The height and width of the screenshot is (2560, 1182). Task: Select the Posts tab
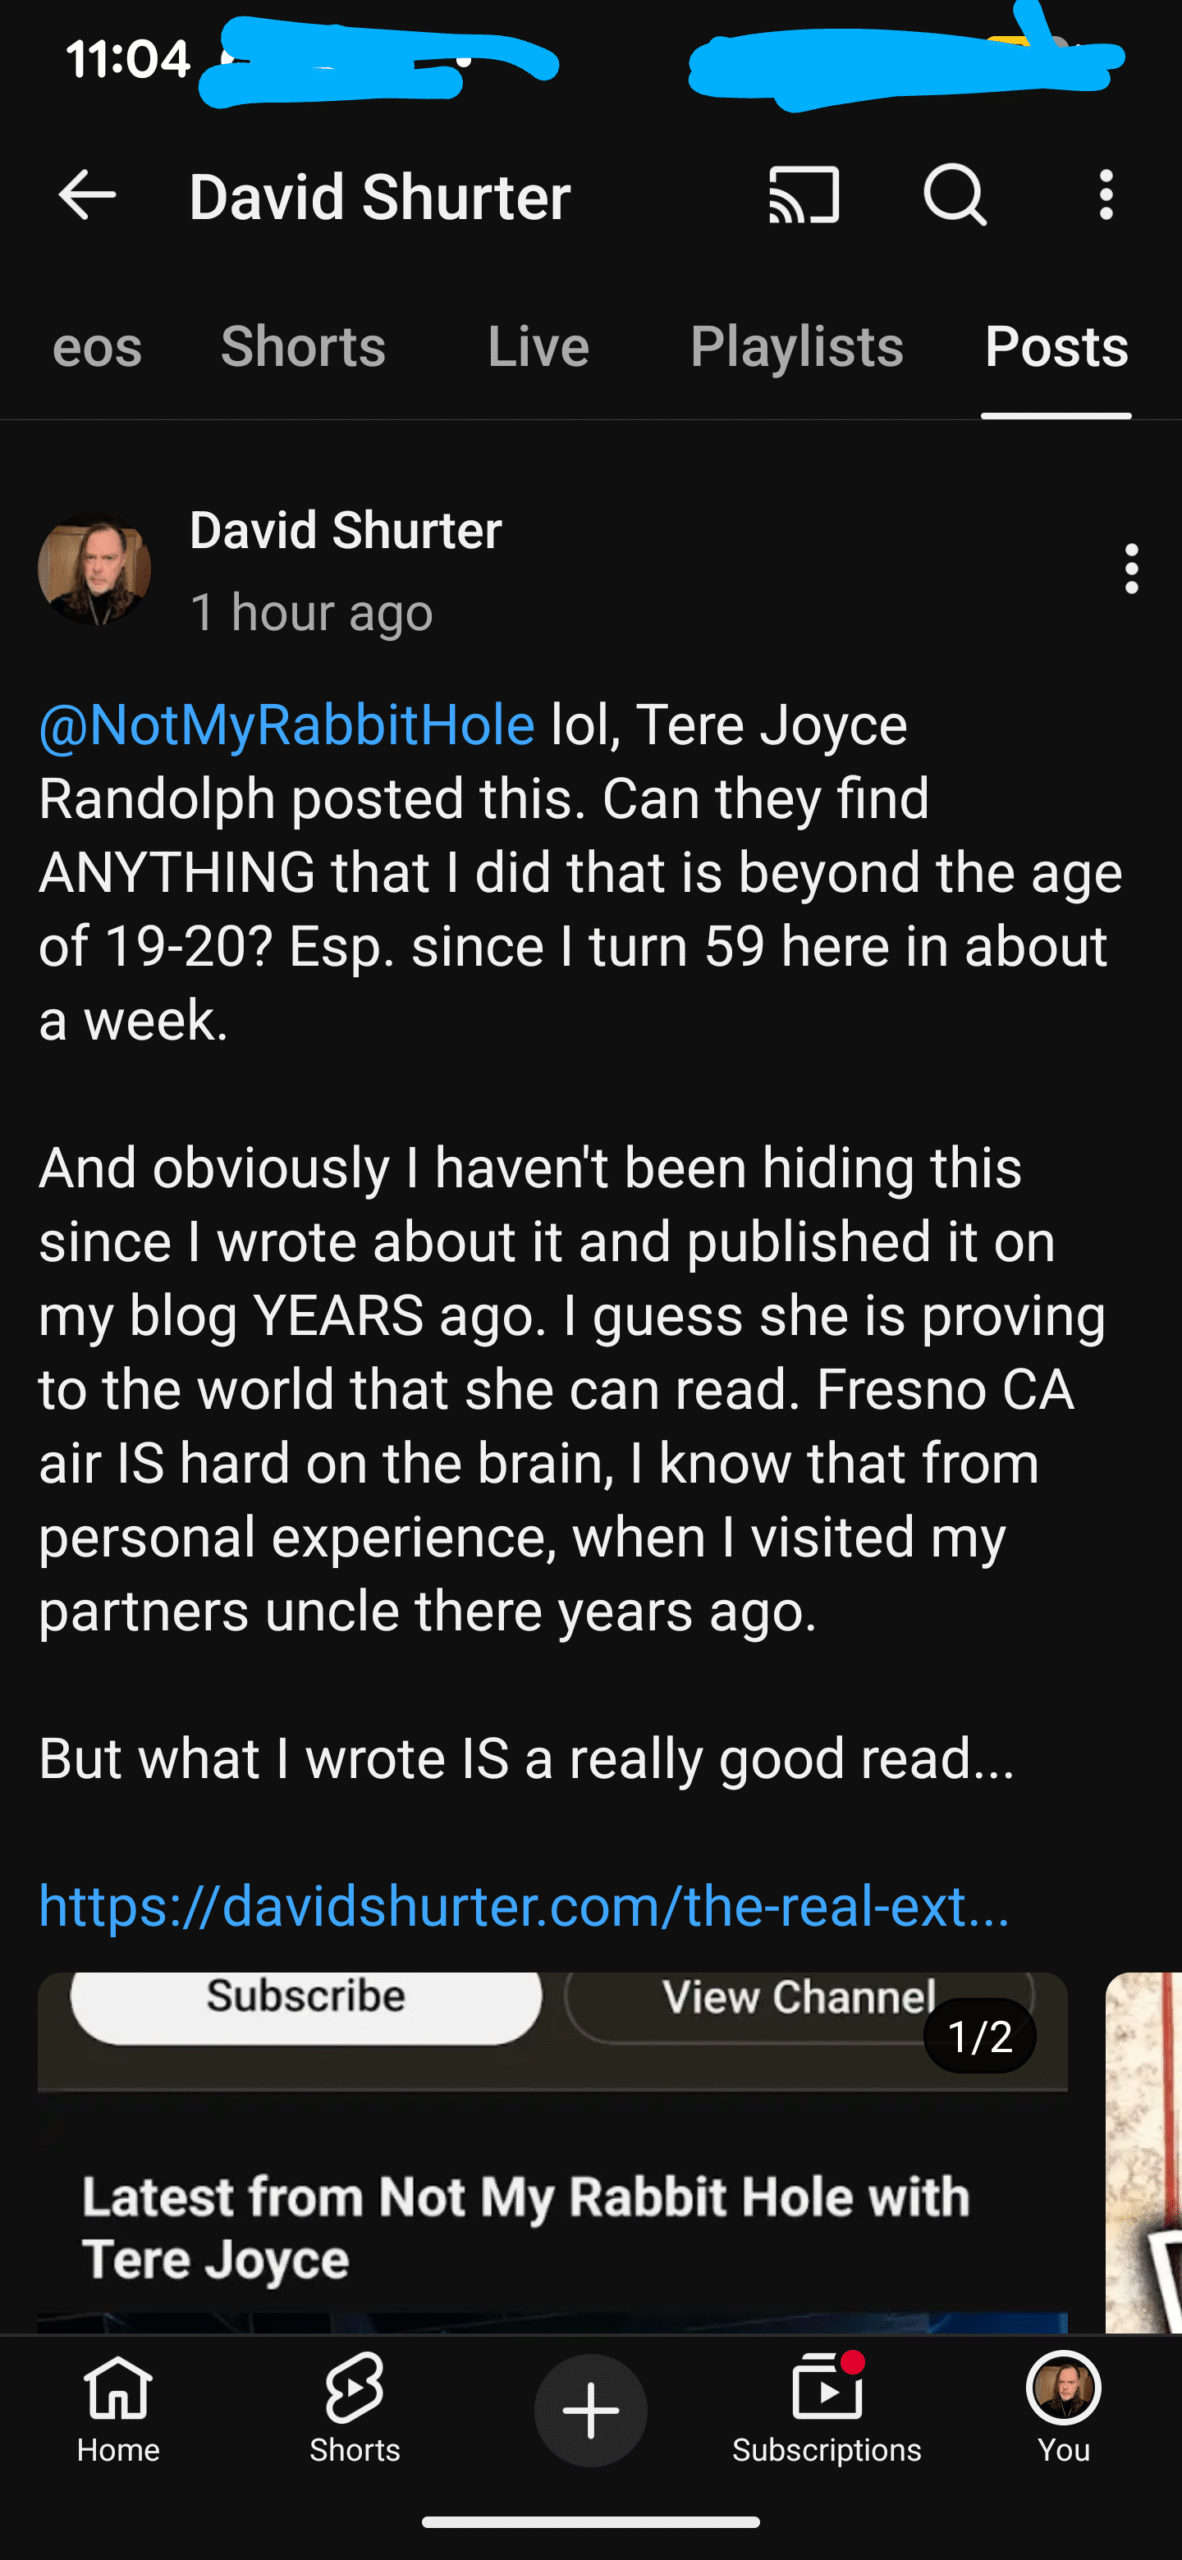click(1056, 347)
